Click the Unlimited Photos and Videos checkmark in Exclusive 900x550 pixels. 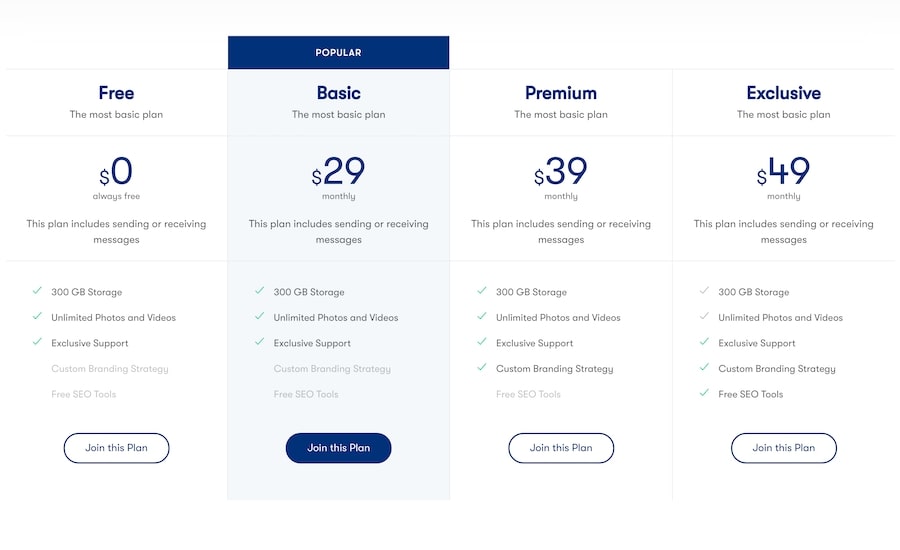click(x=704, y=317)
